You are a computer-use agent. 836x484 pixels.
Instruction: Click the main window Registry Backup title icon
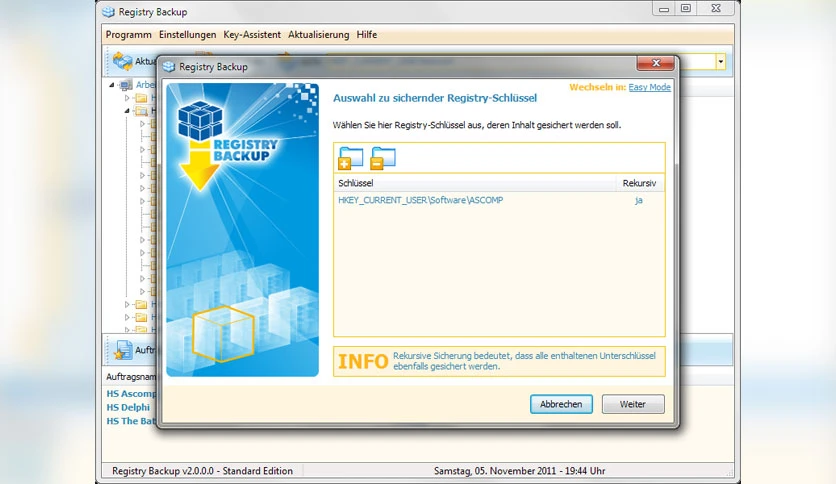coord(108,12)
